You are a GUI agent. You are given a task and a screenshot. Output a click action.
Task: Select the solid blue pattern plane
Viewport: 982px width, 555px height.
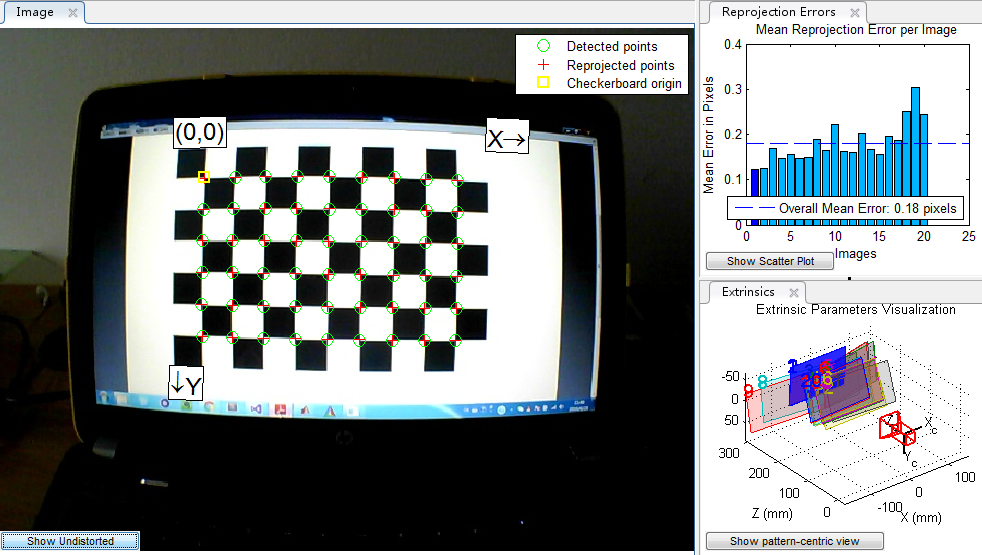tap(817, 377)
